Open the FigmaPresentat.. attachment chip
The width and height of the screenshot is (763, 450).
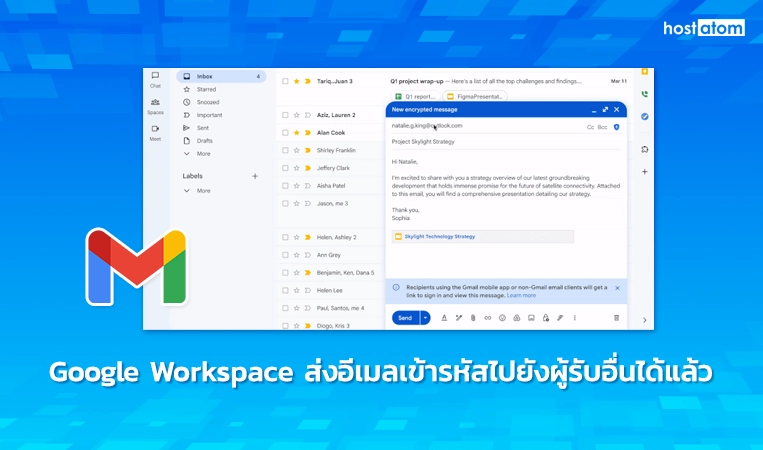[475, 96]
